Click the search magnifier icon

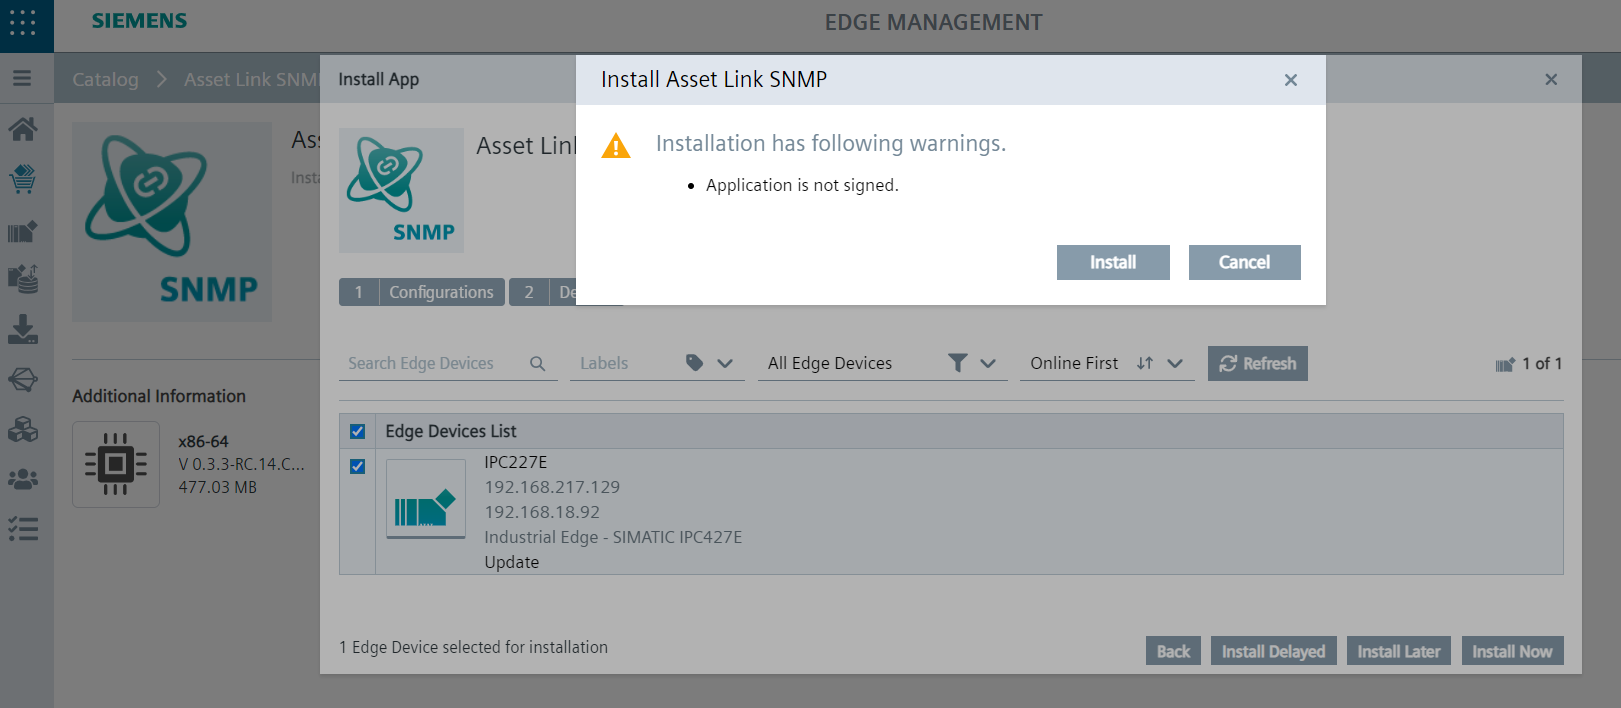[x=537, y=364]
